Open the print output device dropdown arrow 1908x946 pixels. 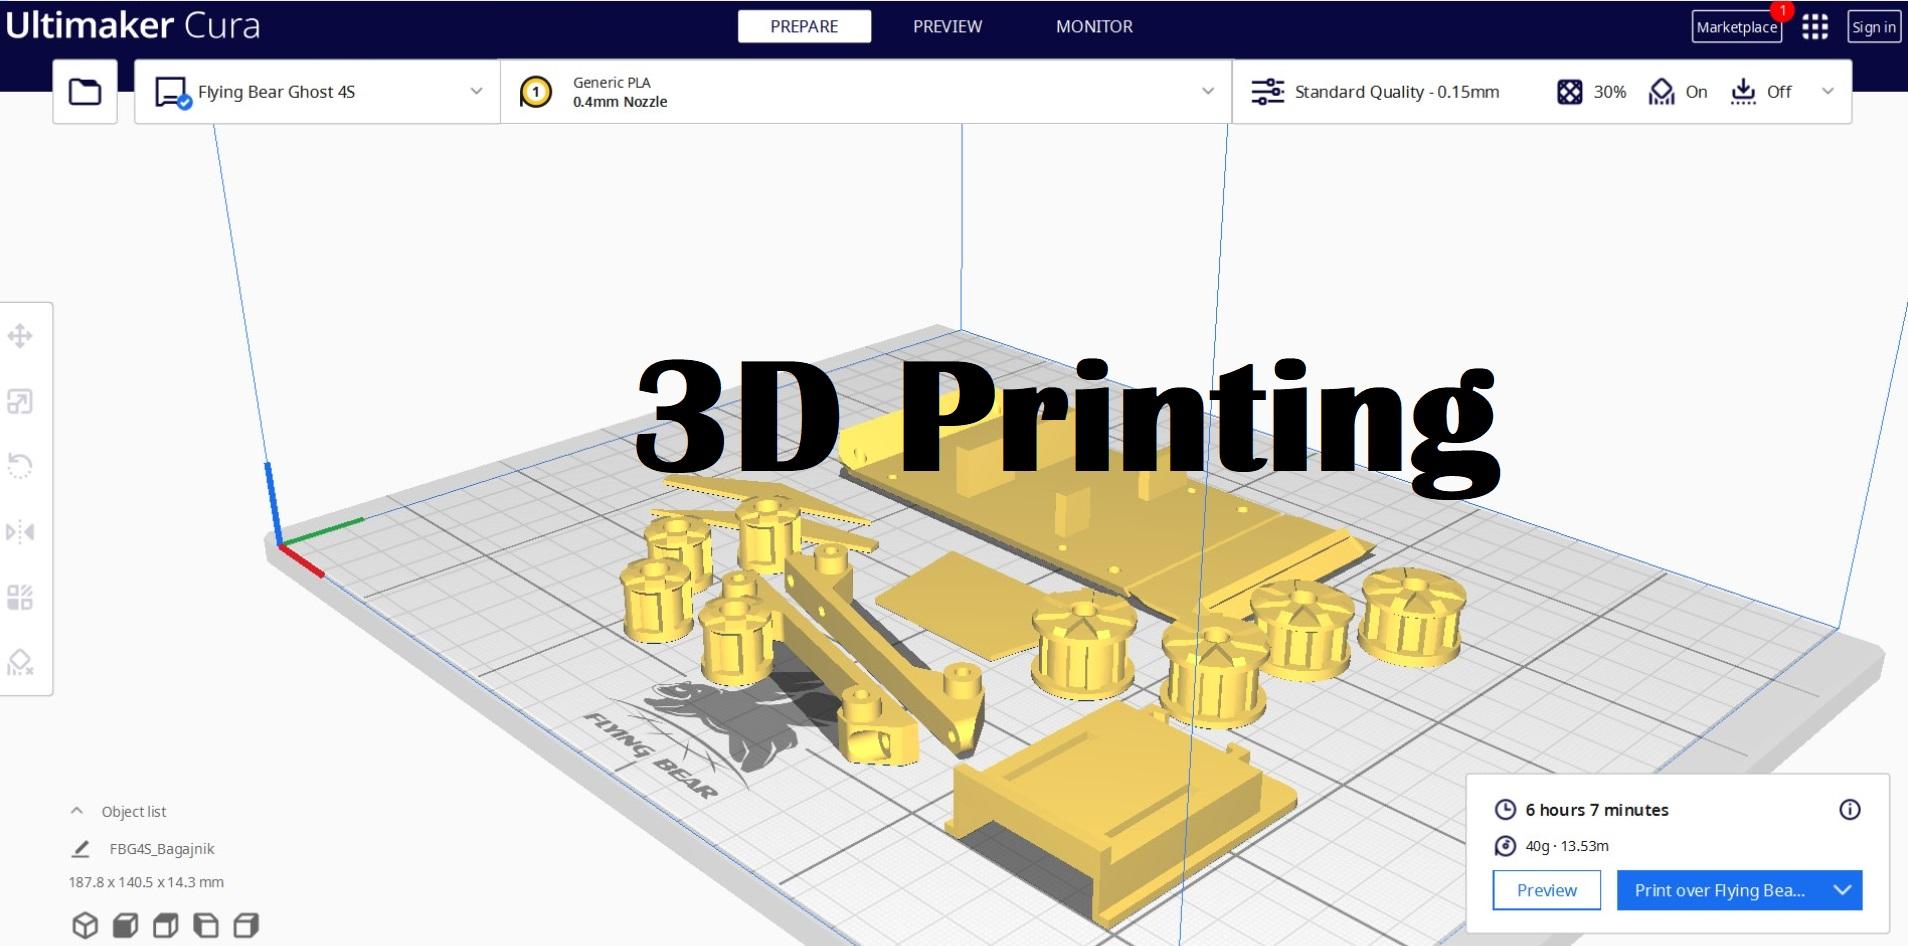[1842, 890]
